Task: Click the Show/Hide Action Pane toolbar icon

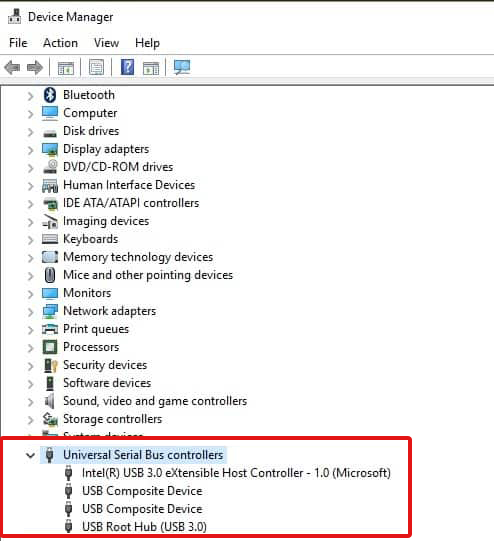Action: [151, 68]
